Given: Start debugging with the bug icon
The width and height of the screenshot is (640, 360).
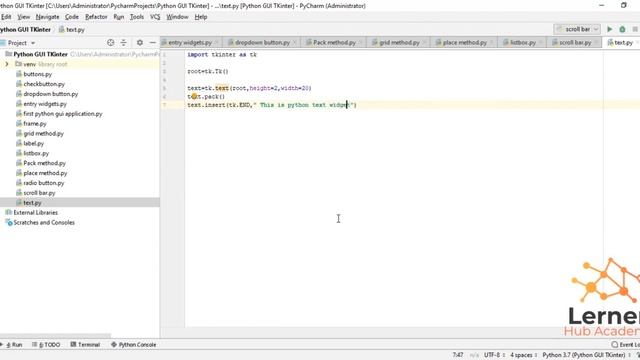Looking at the screenshot, I should [622, 29].
